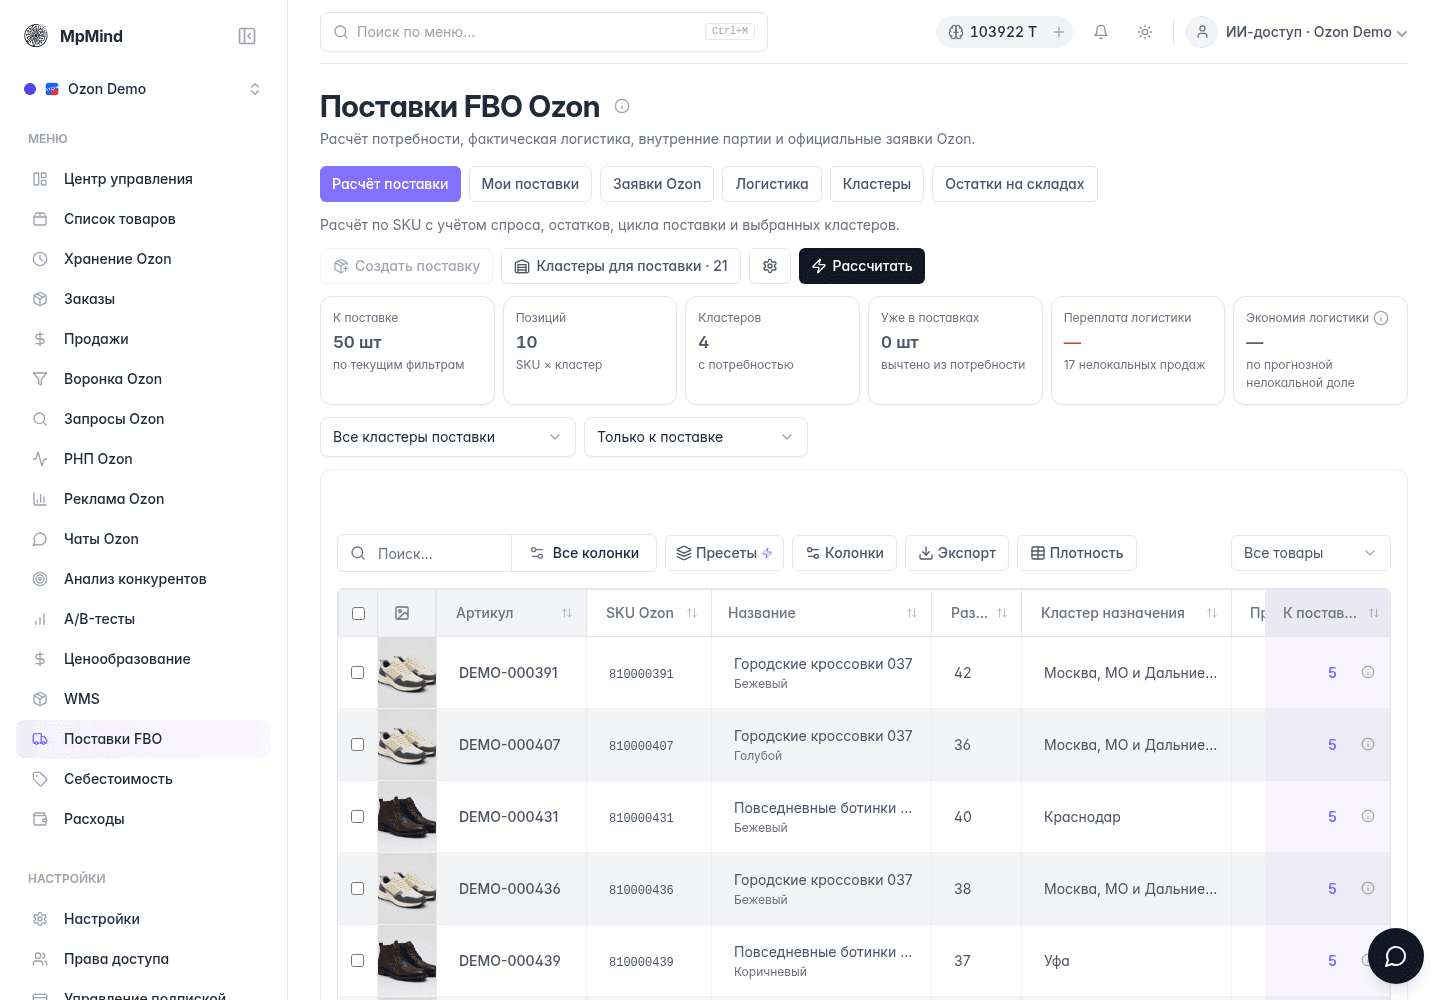1440x1000 pixels.
Task: Click the Плотность button
Action: (x=1077, y=553)
